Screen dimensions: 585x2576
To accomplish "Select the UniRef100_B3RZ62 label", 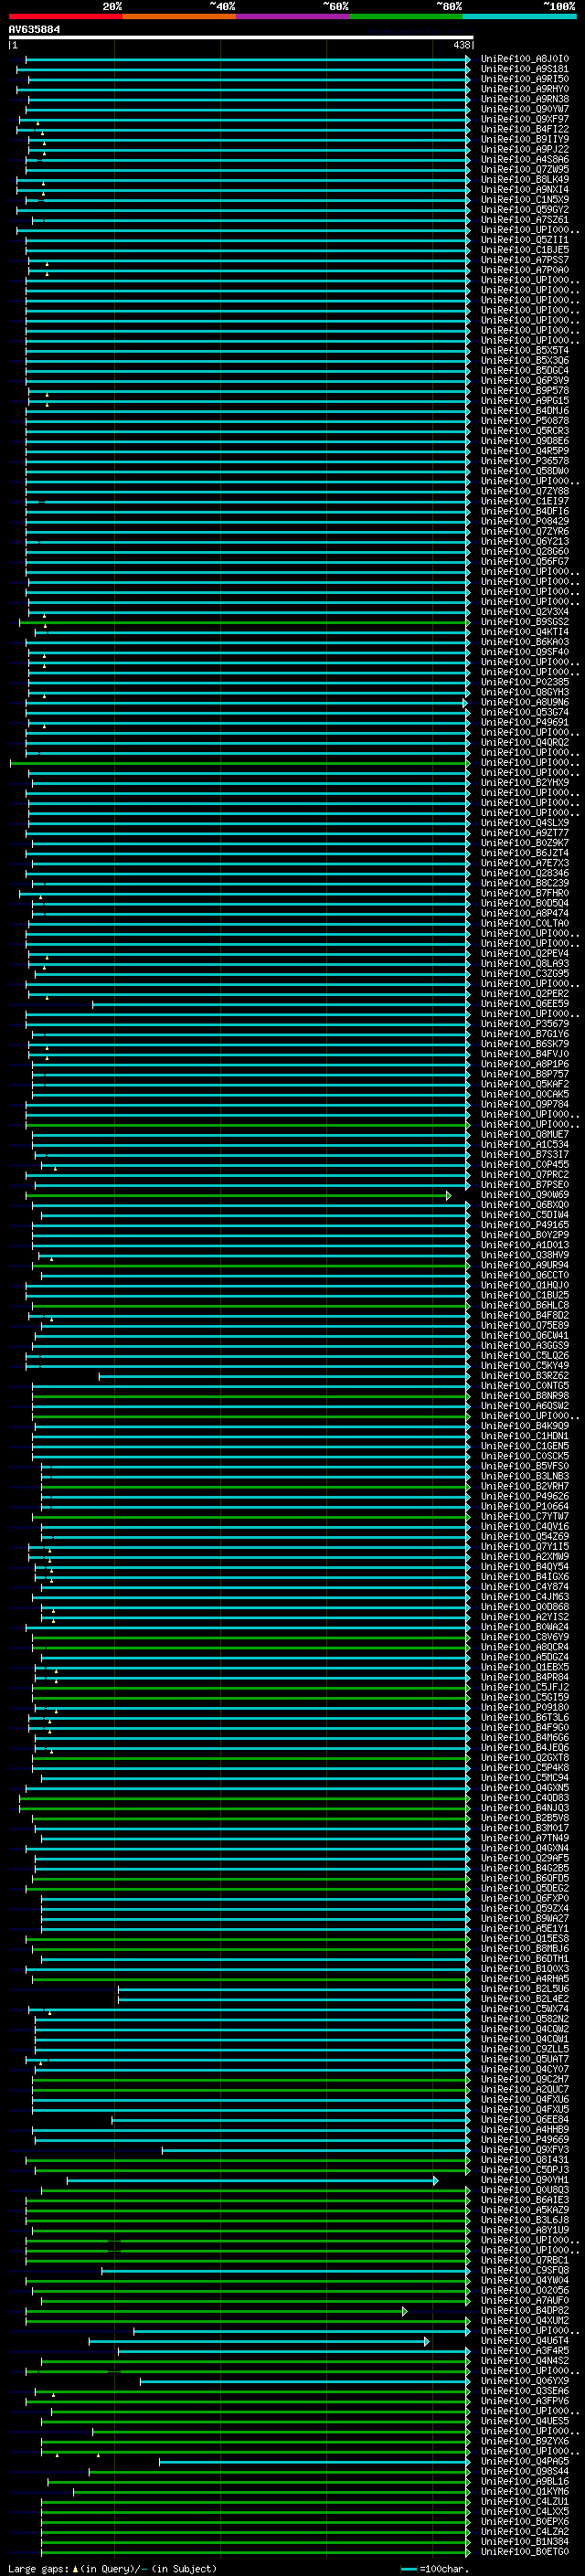I will pyautogui.click(x=525, y=1376).
